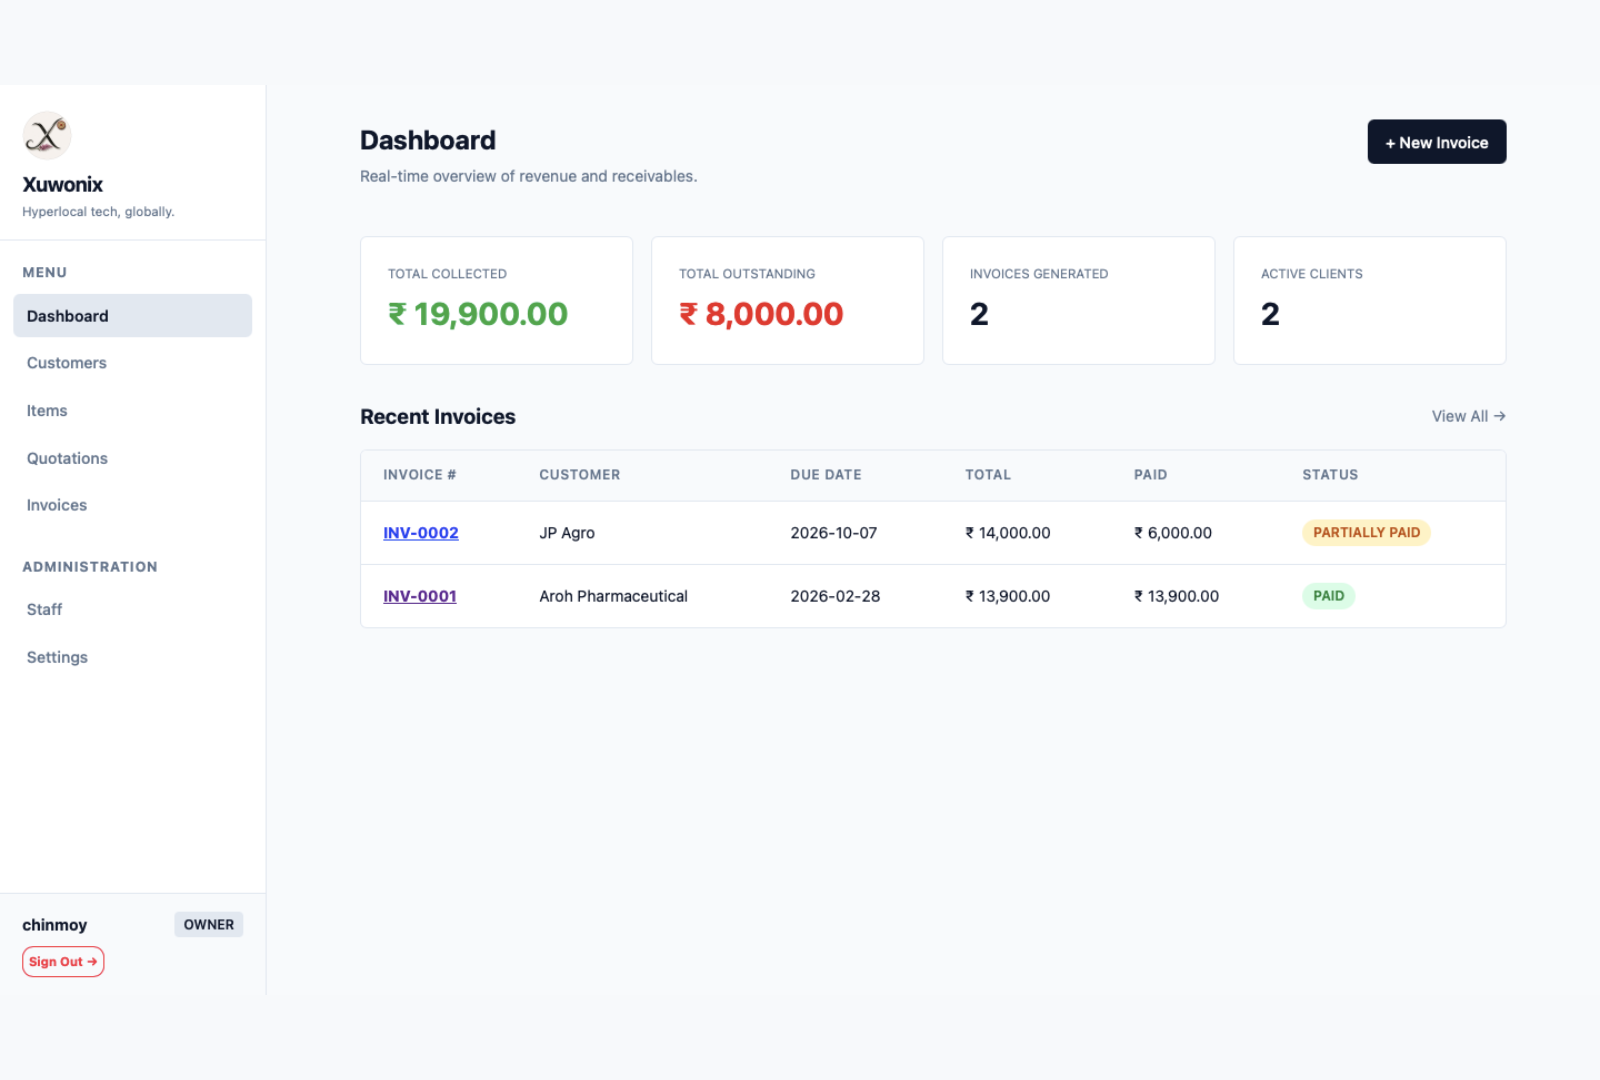
Task: Open invoice INV-0002
Action: pos(420,533)
